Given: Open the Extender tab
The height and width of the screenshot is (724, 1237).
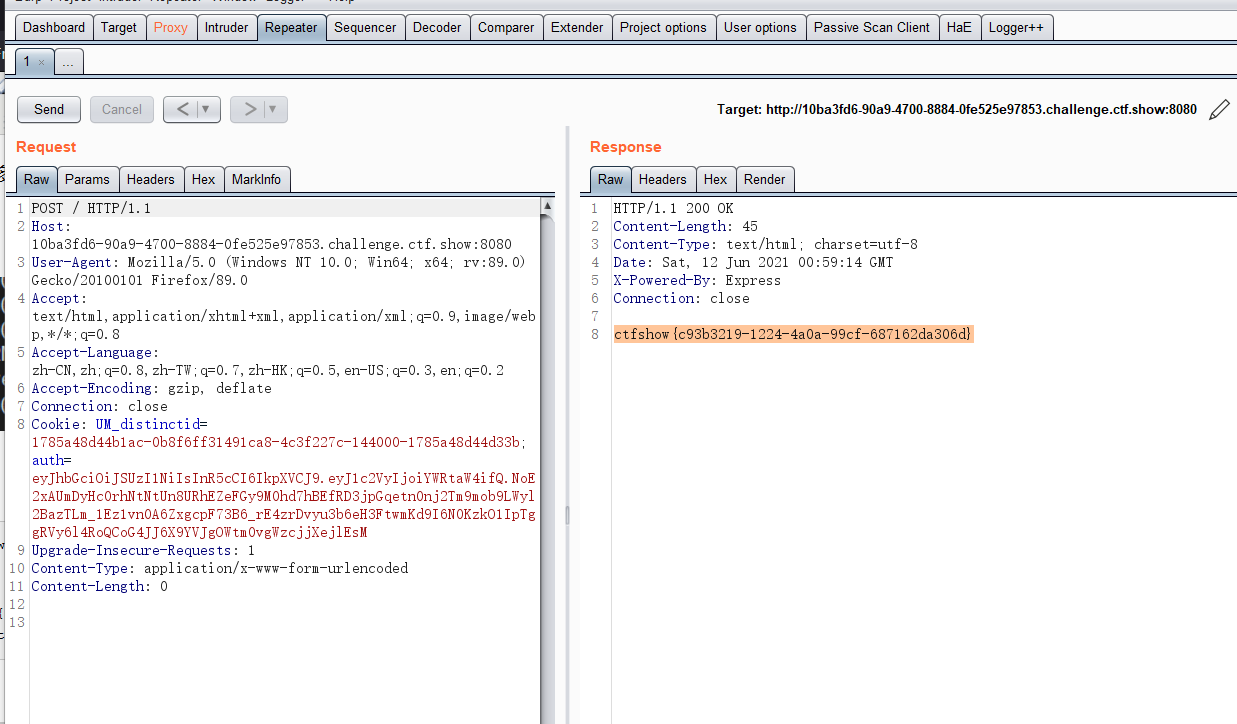Looking at the screenshot, I should 577,27.
